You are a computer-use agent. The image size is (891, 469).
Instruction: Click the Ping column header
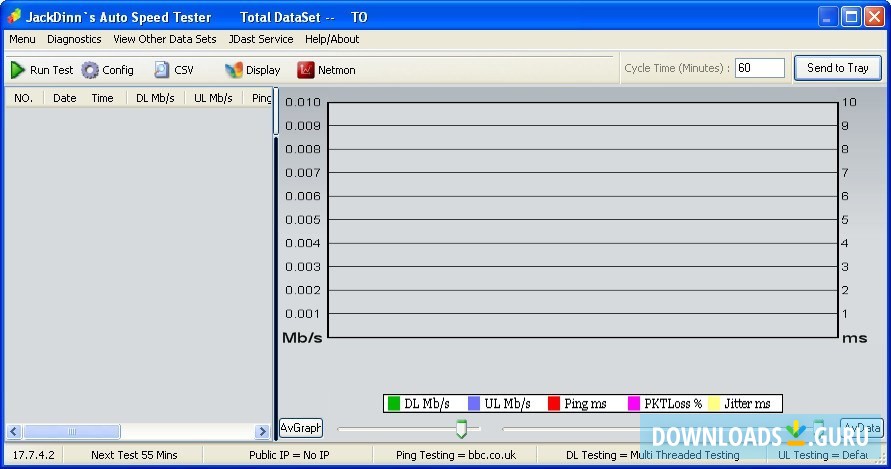(261, 98)
